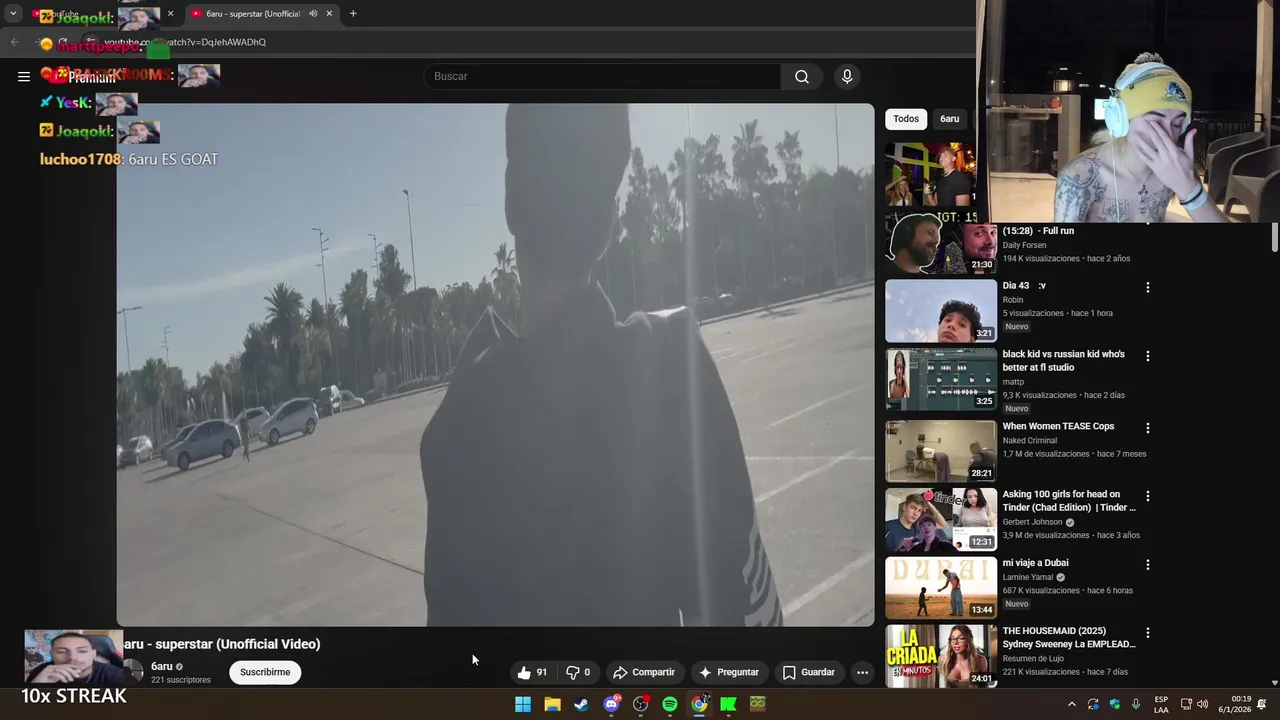Subscribe using the Suscribirme button
The width and height of the screenshot is (1280, 720).
pyautogui.click(x=265, y=672)
